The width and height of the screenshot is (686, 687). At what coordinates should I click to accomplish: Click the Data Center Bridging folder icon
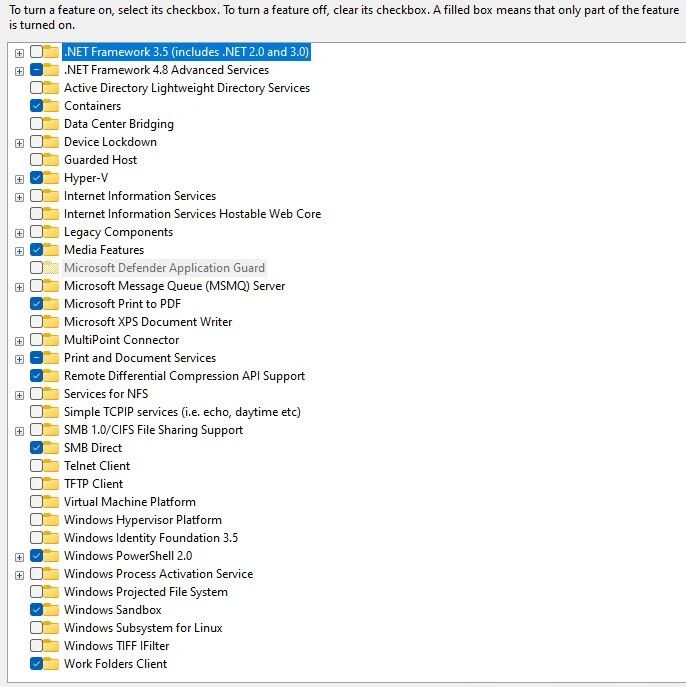click(51, 124)
